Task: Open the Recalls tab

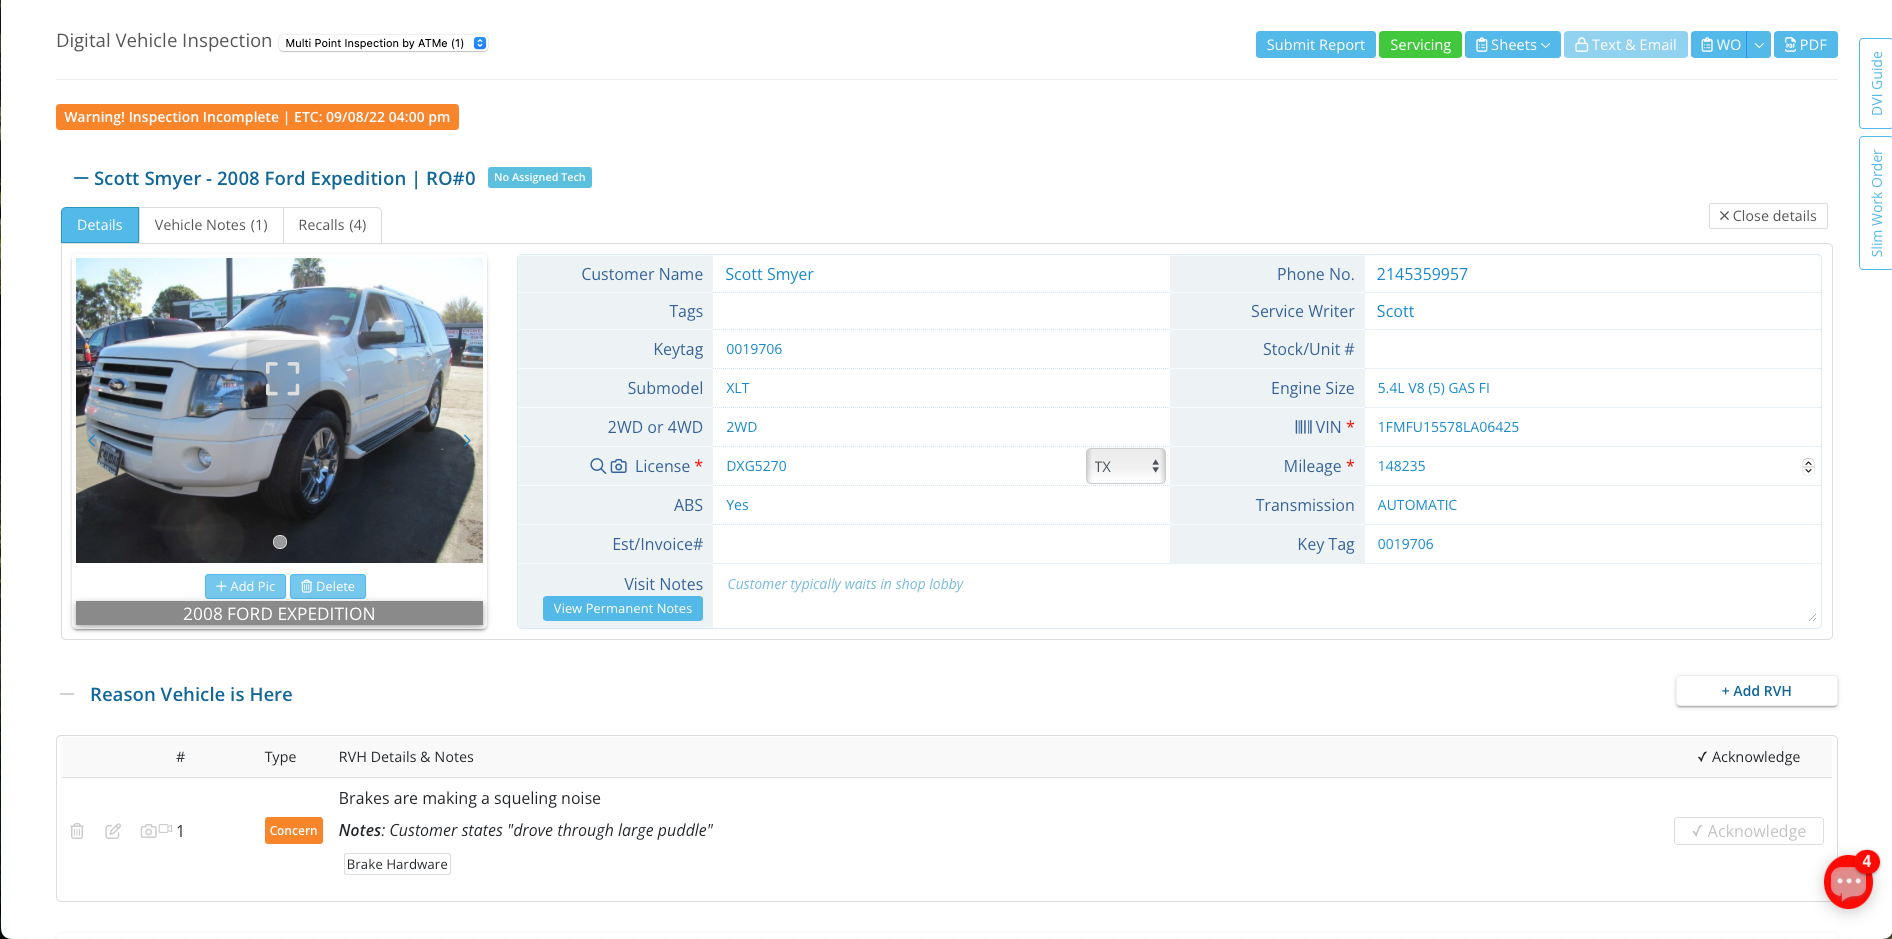Action: click(332, 225)
